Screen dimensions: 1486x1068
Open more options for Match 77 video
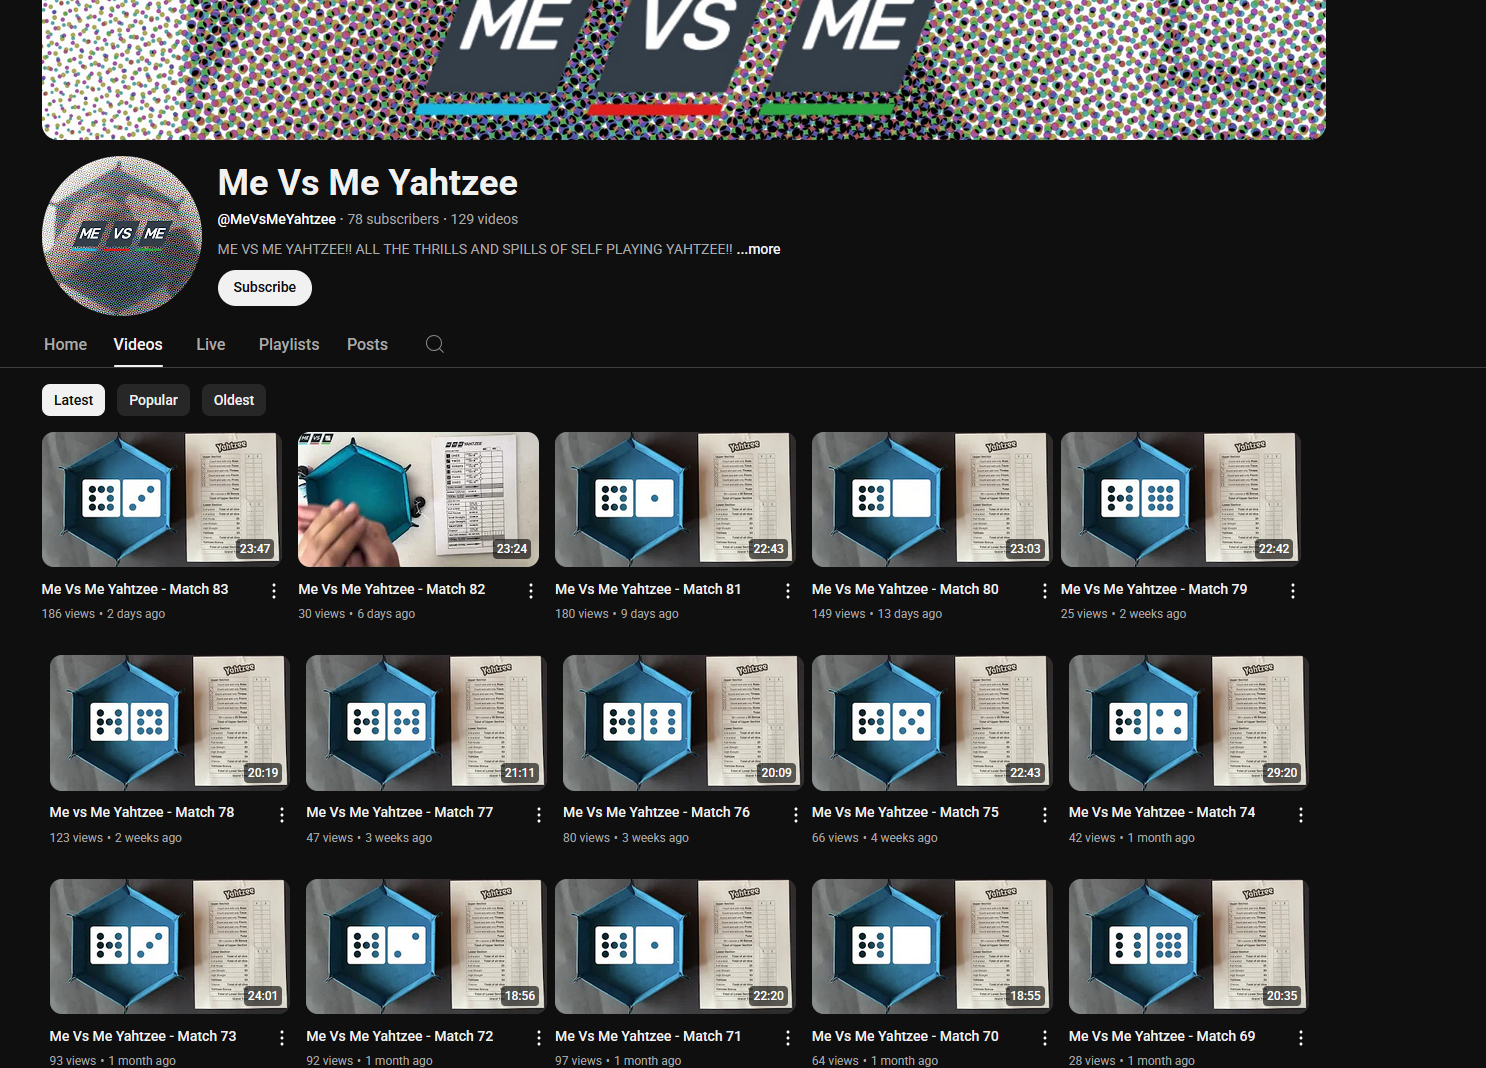tap(539, 815)
